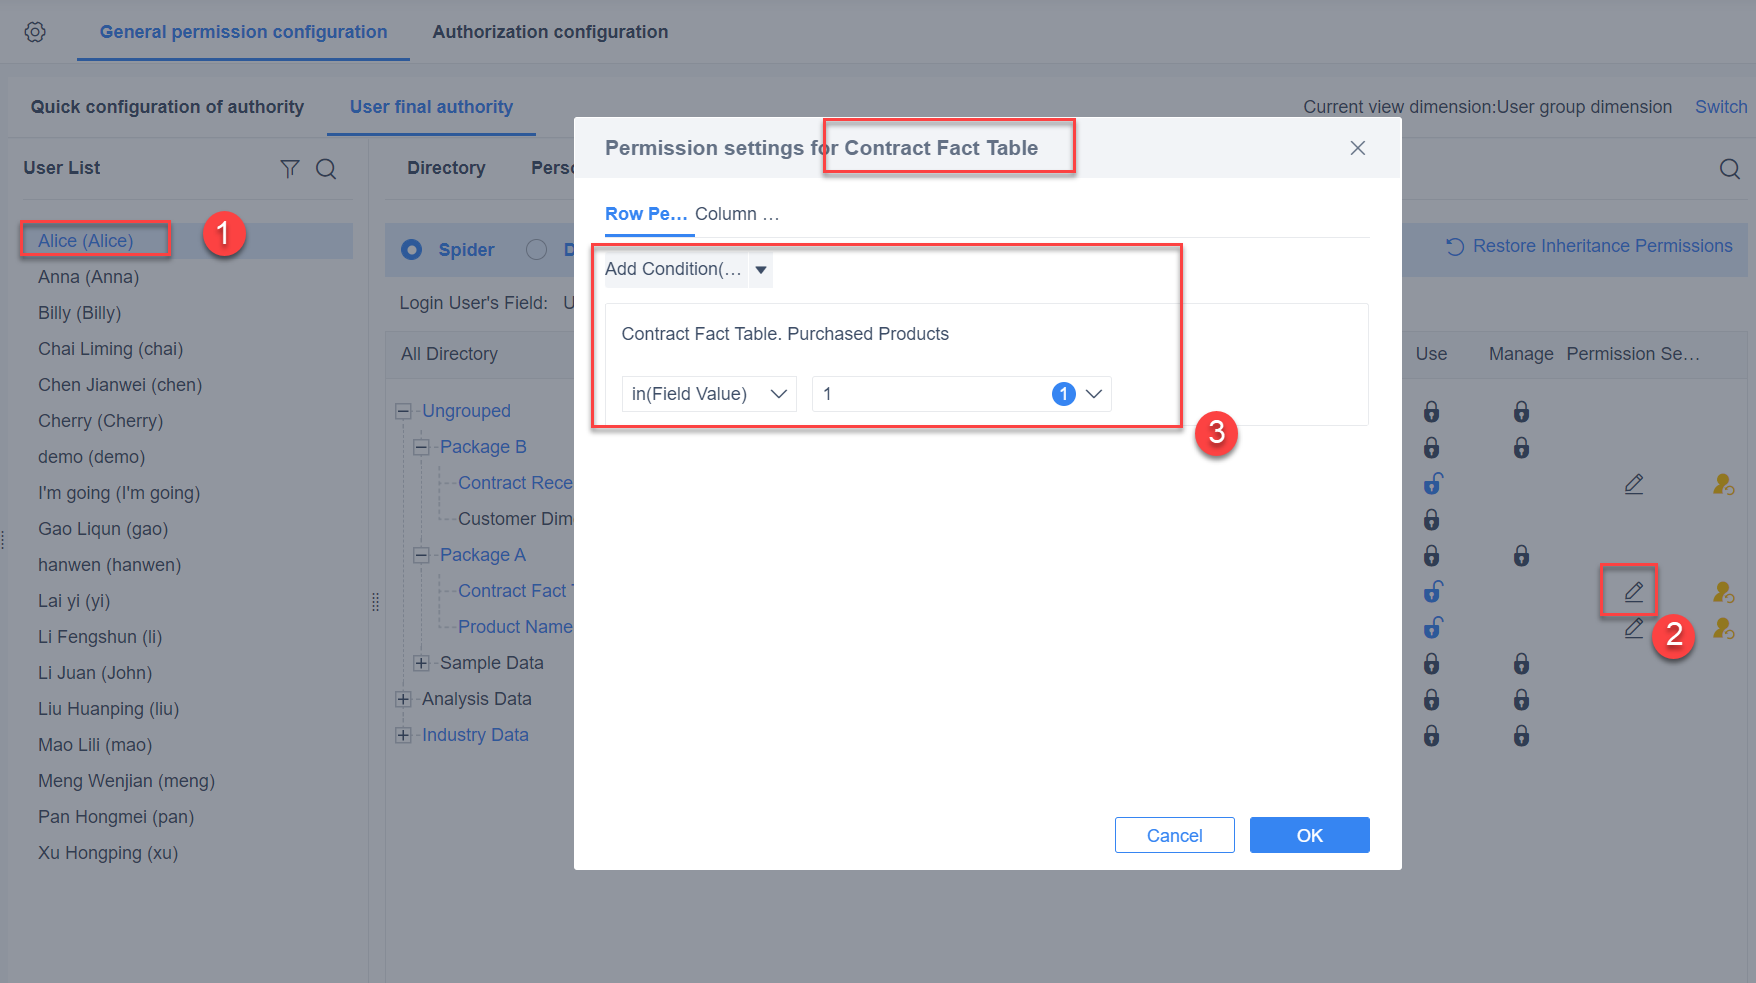Image resolution: width=1756 pixels, height=983 pixels.
Task: Open the search icon beside the filter
Action: pyautogui.click(x=326, y=168)
